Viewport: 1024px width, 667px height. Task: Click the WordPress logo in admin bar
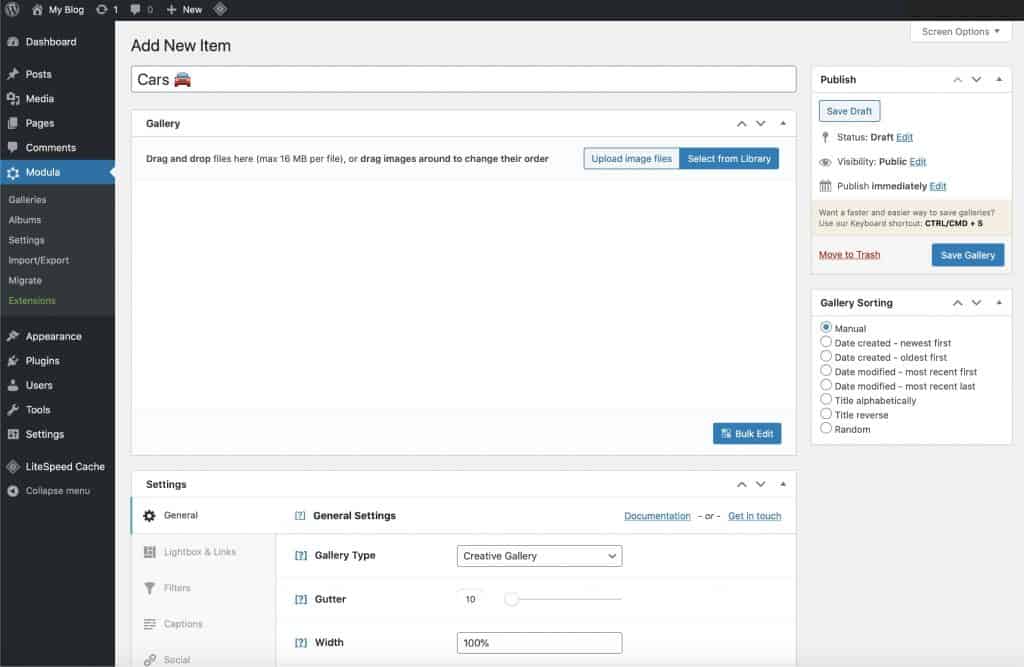click(x=13, y=9)
